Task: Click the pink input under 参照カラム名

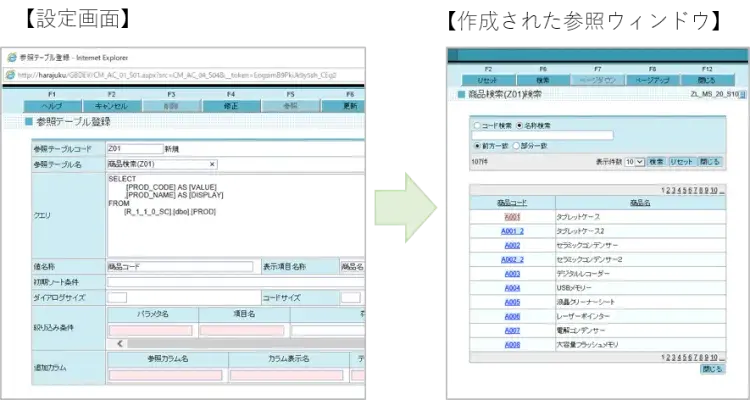Action: point(165,375)
